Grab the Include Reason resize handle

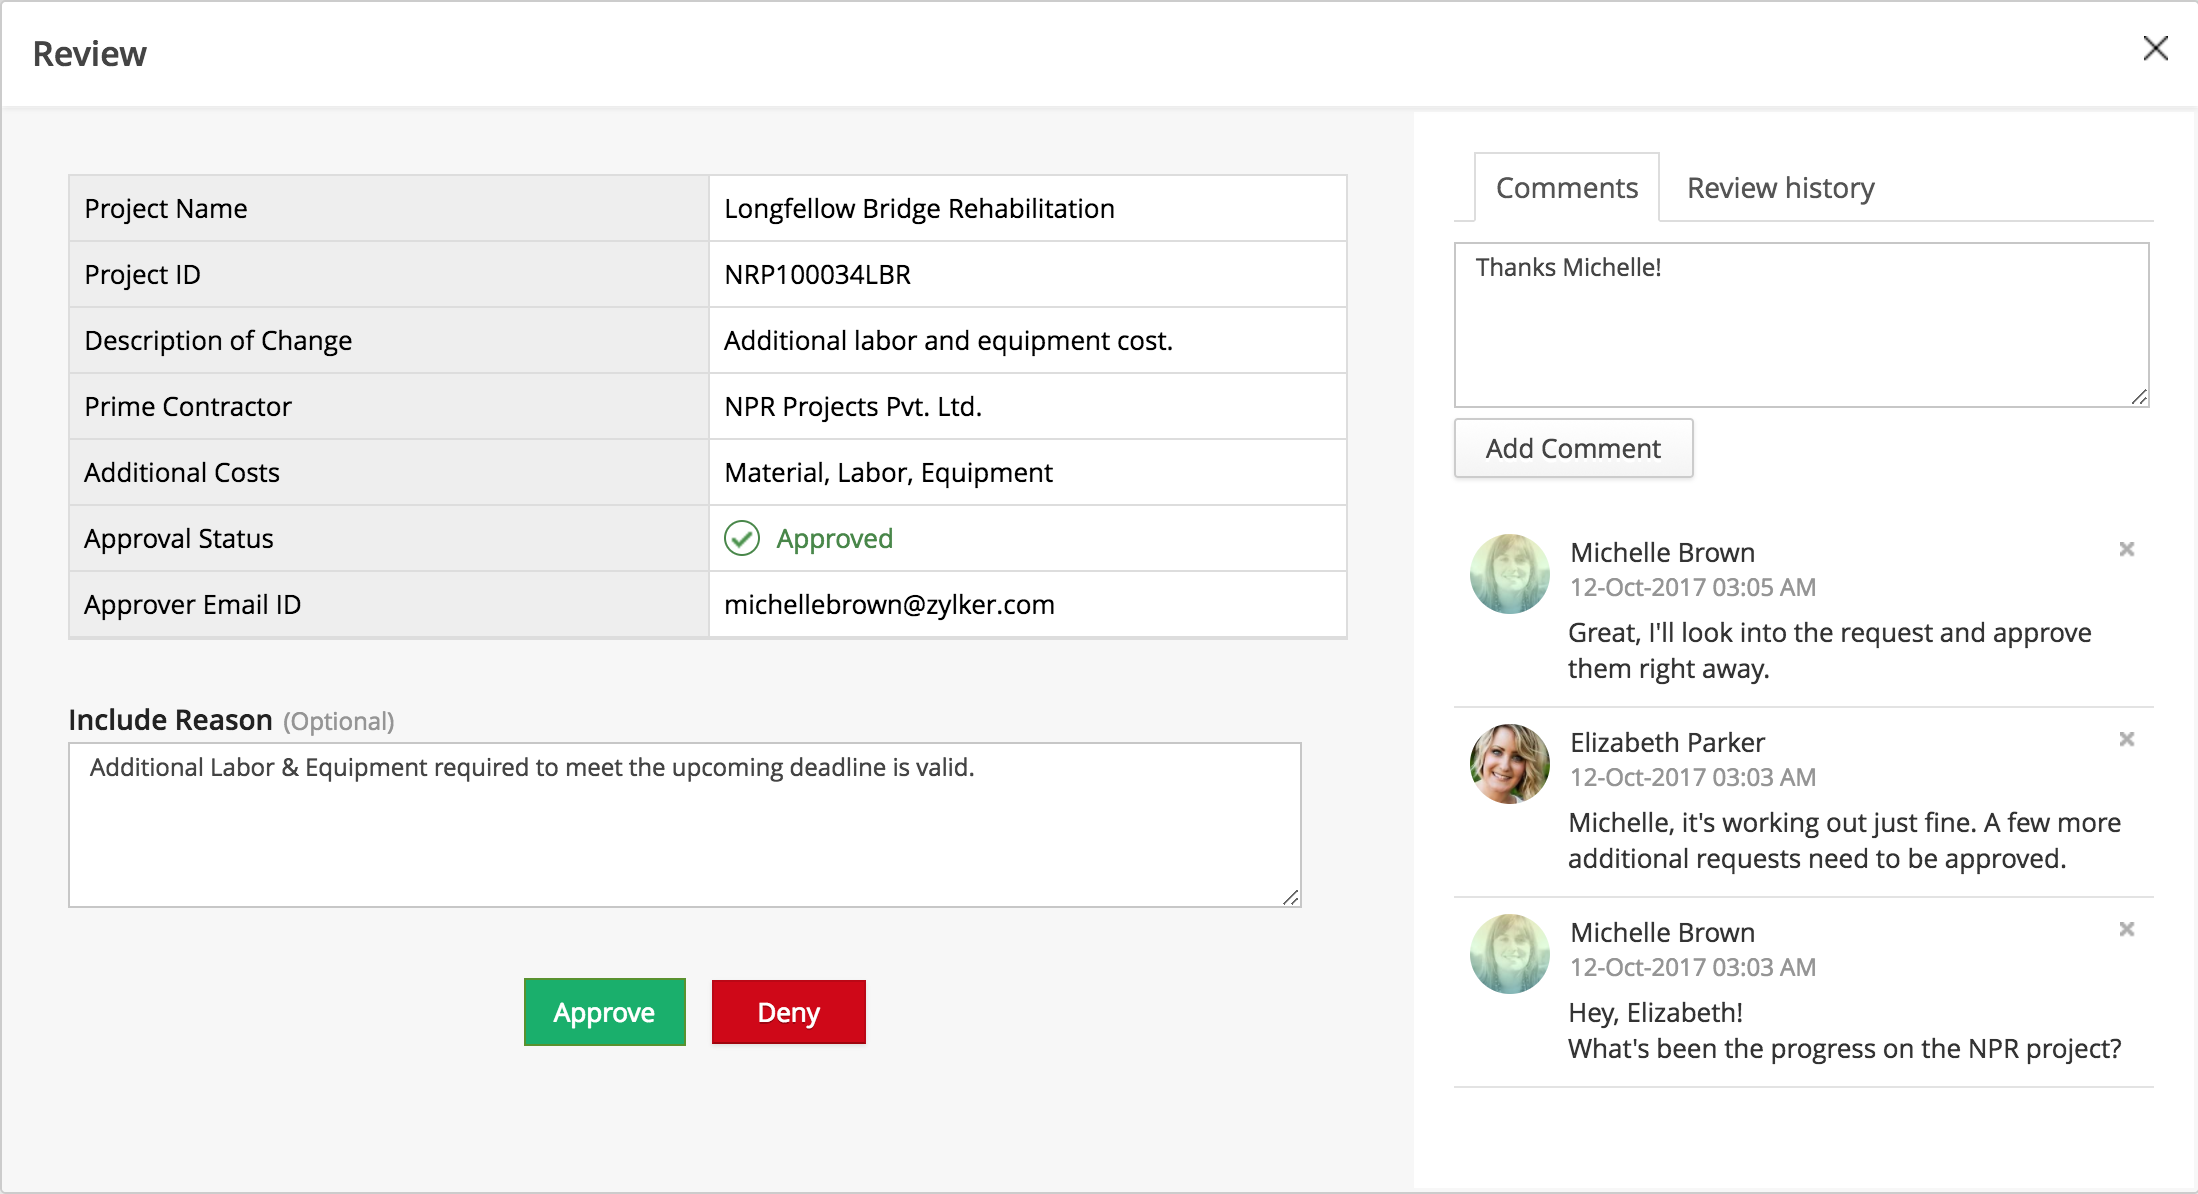coord(1291,897)
